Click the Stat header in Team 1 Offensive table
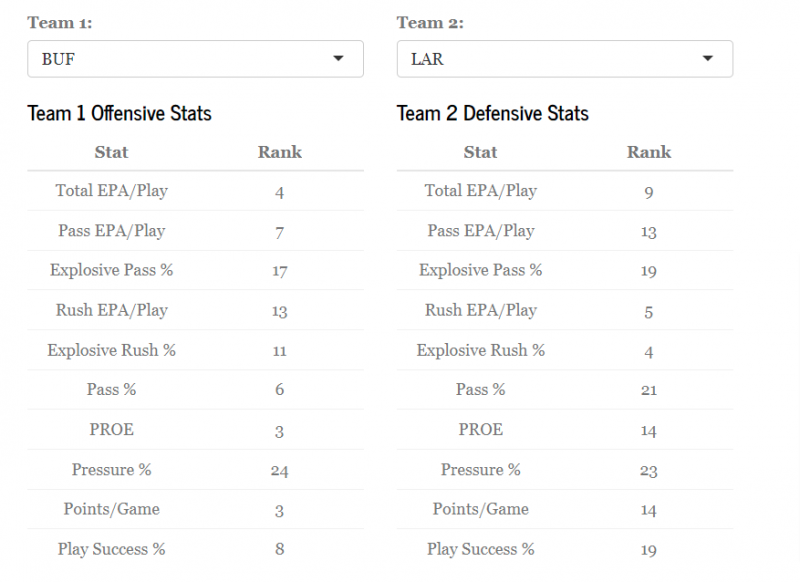 (111, 152)
